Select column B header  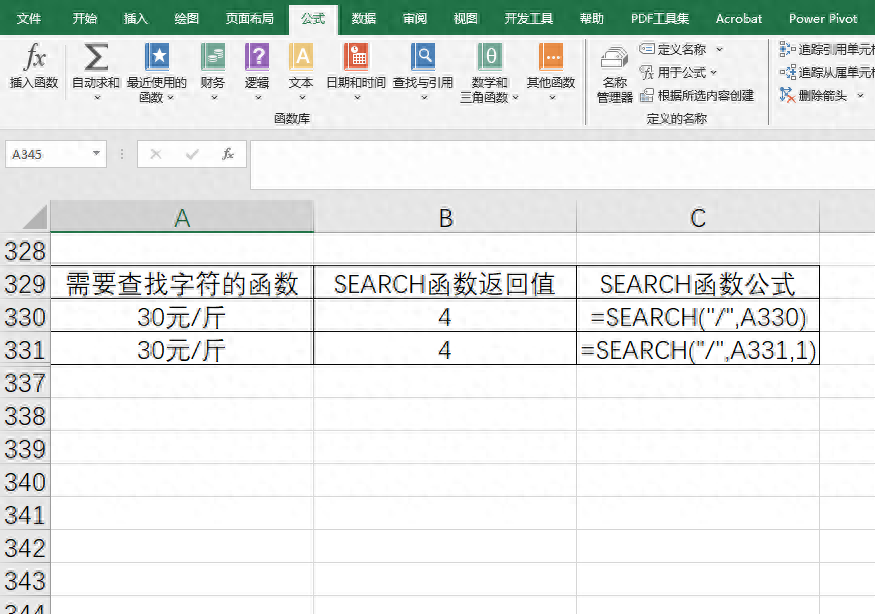445,217
